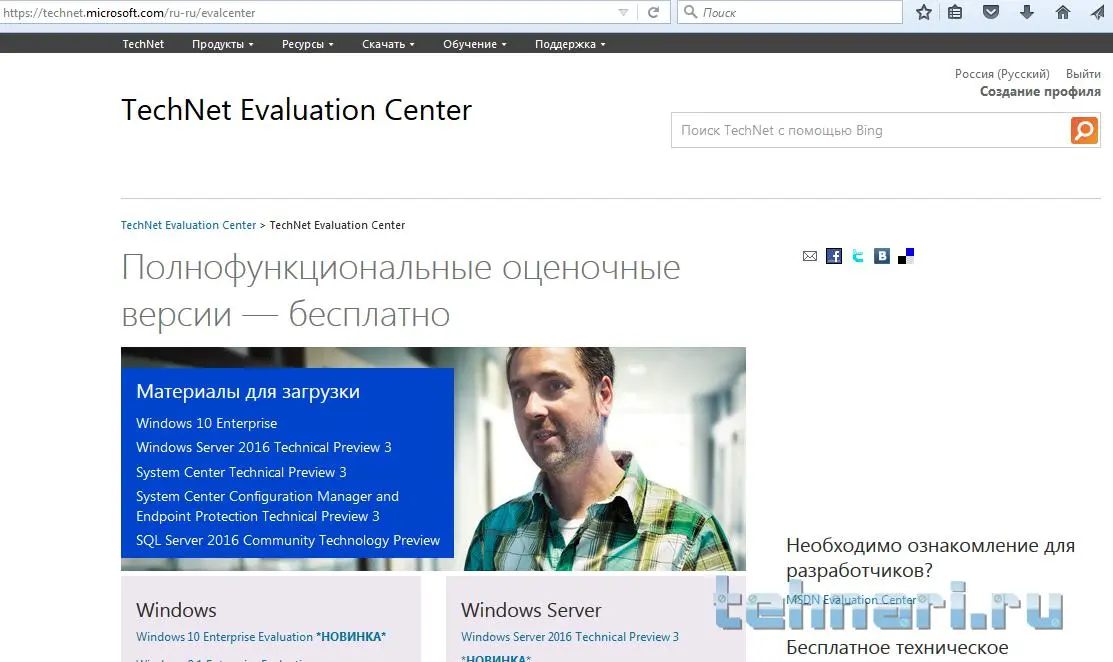Share page on Twitter icon
1113x662 pixels.
pos(858,256)
